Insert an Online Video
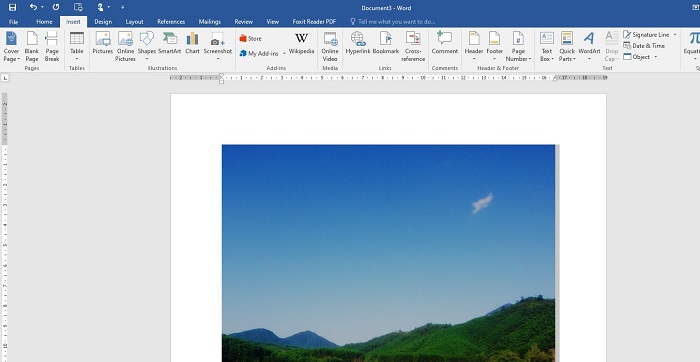 coord(330,46)
